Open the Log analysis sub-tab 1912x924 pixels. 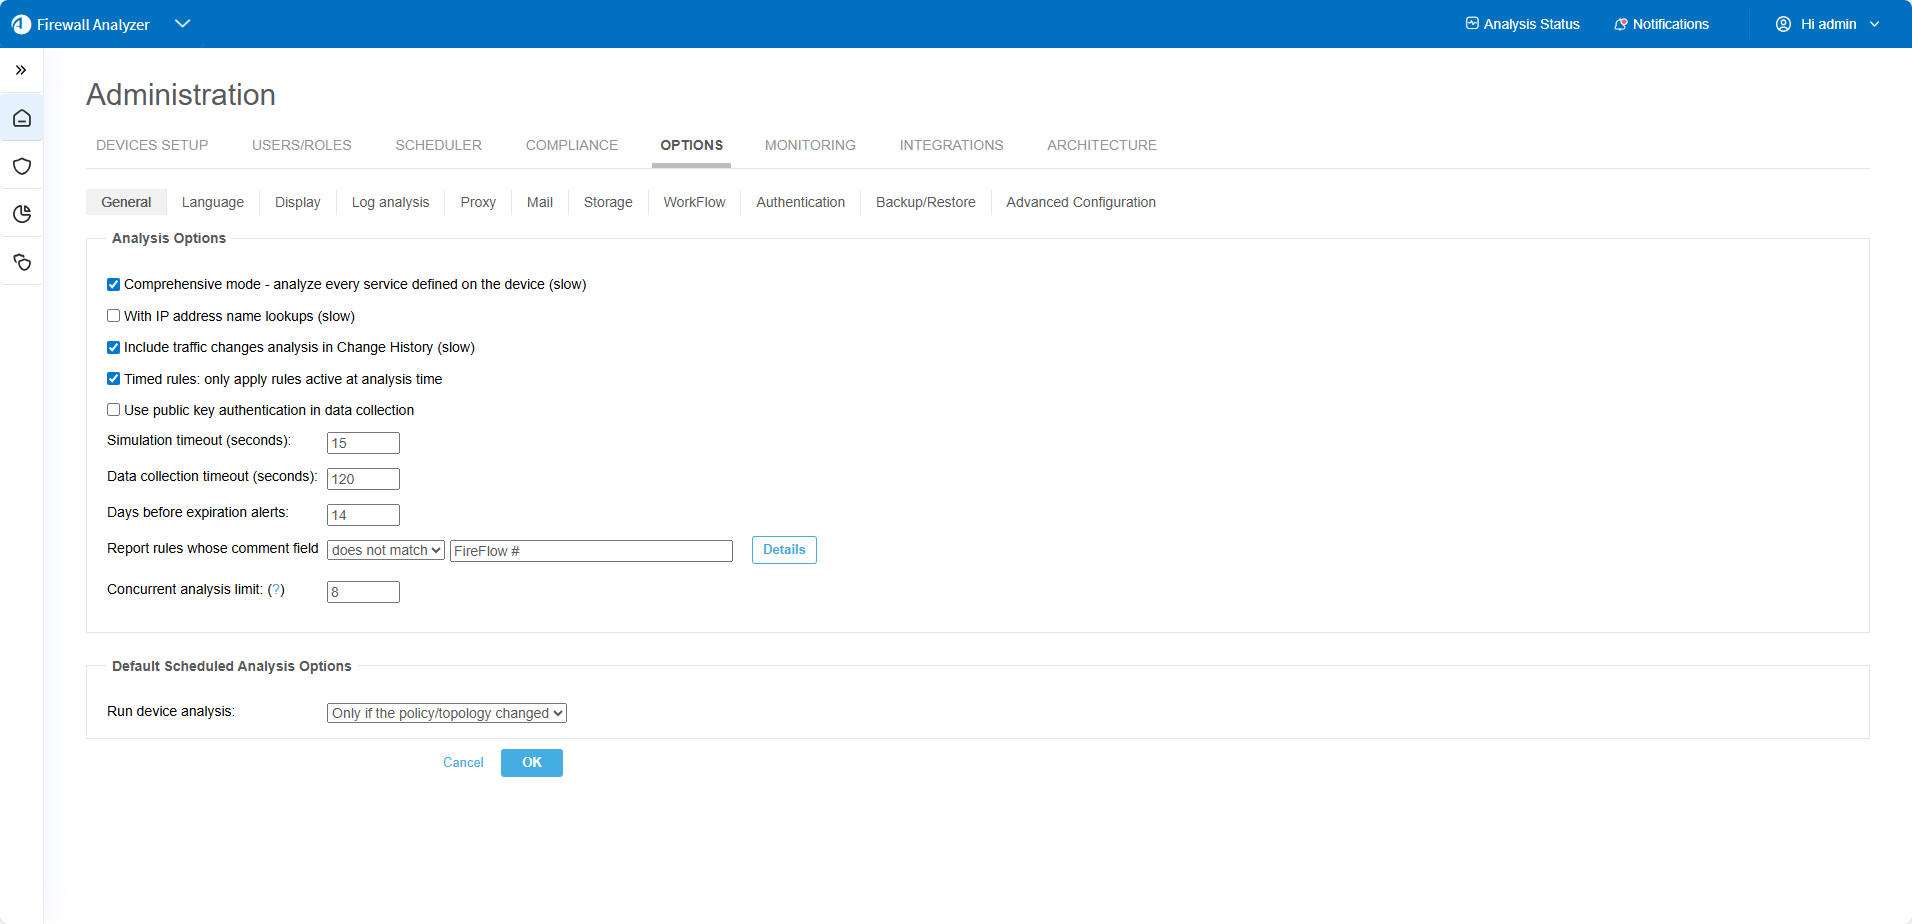click(390, 202)
